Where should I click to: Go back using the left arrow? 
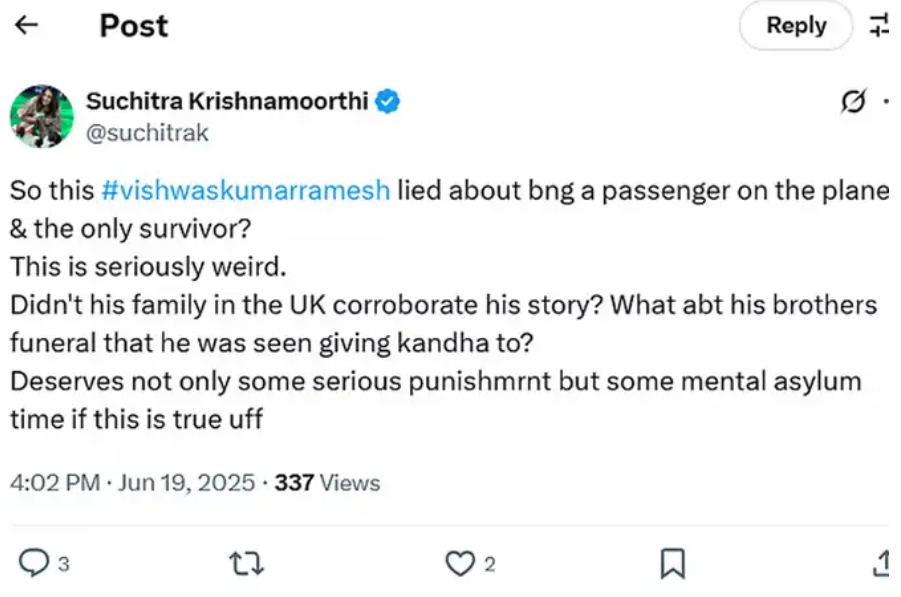click(x=27, y=25)
